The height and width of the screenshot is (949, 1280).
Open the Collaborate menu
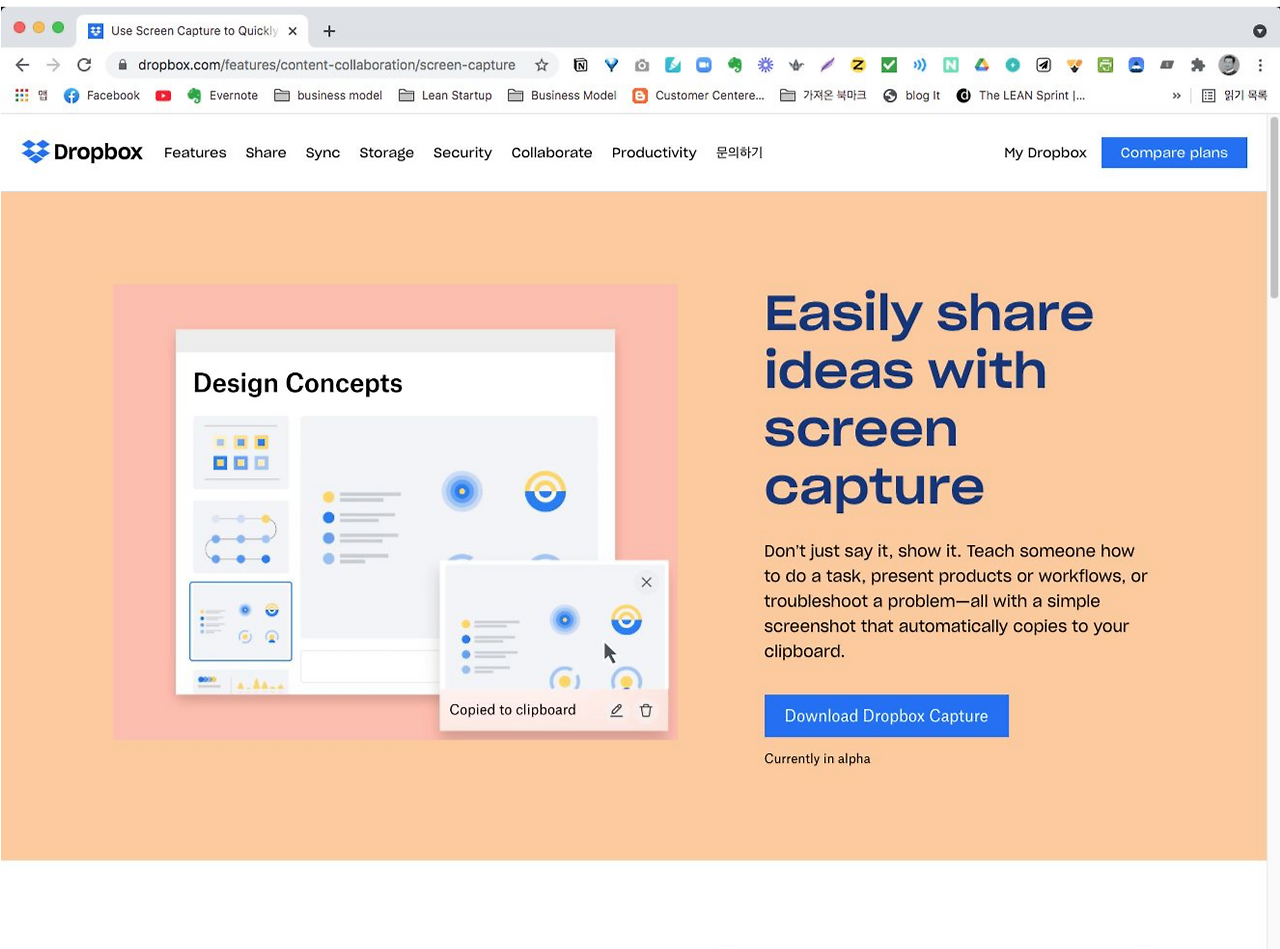551,153
